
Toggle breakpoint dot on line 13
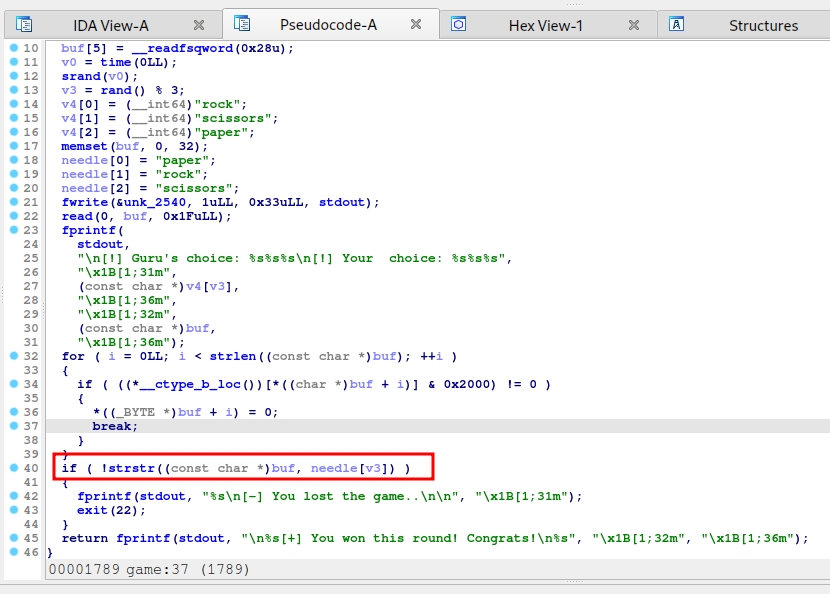(12, 90)
